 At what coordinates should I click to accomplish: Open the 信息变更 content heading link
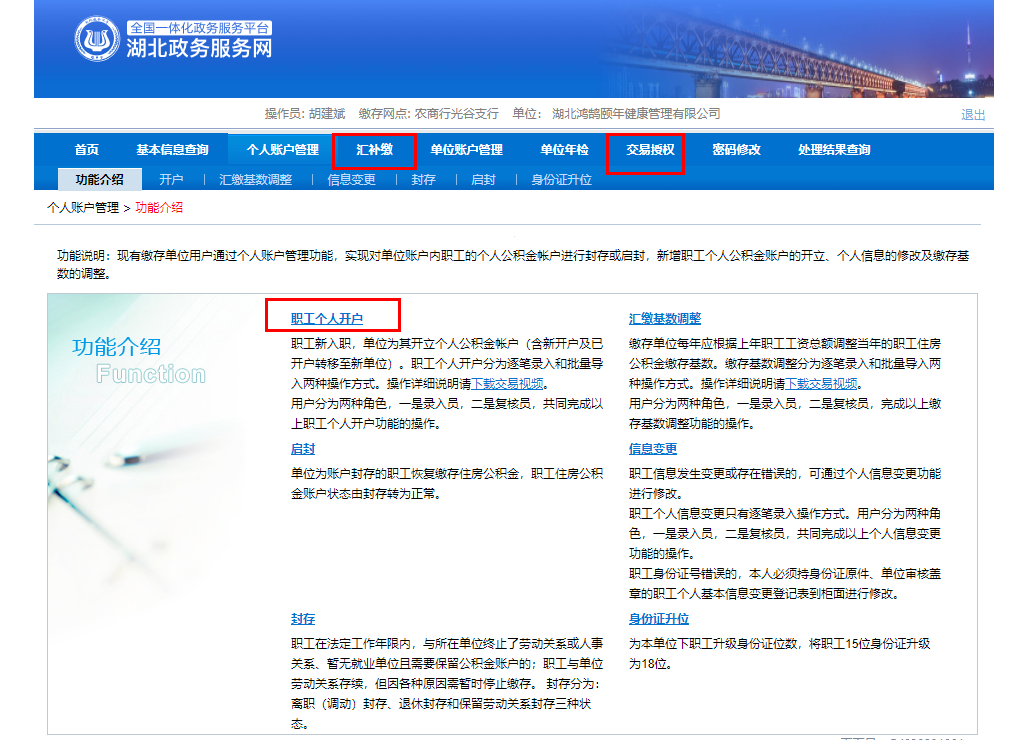pos(652,449)
